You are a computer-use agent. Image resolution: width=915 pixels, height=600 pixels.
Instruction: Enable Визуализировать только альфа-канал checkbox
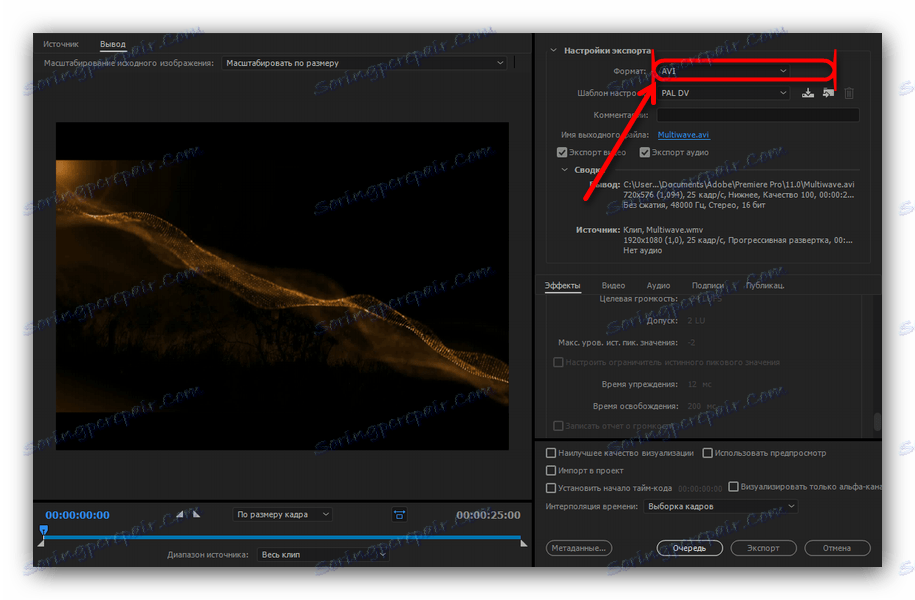[x=734, y=487]
